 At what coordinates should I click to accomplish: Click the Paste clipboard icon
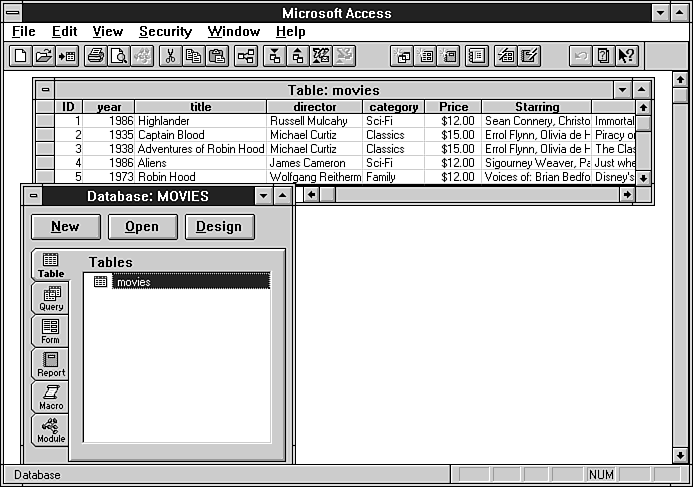pyautogui.click(x=217, y=56)
